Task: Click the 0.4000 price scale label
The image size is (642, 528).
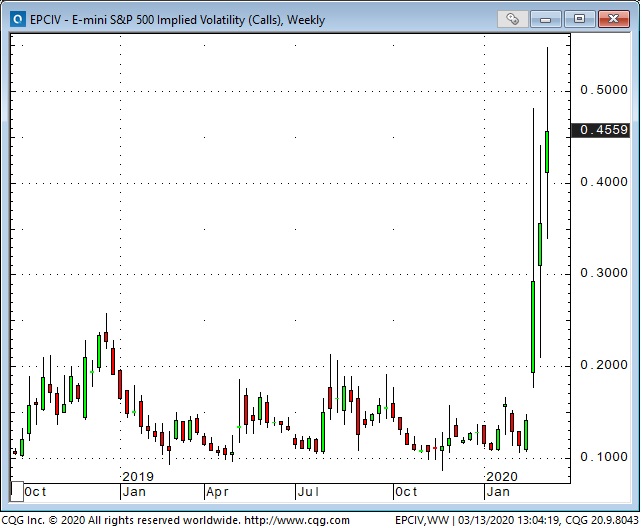Action: tap(604, 182)
